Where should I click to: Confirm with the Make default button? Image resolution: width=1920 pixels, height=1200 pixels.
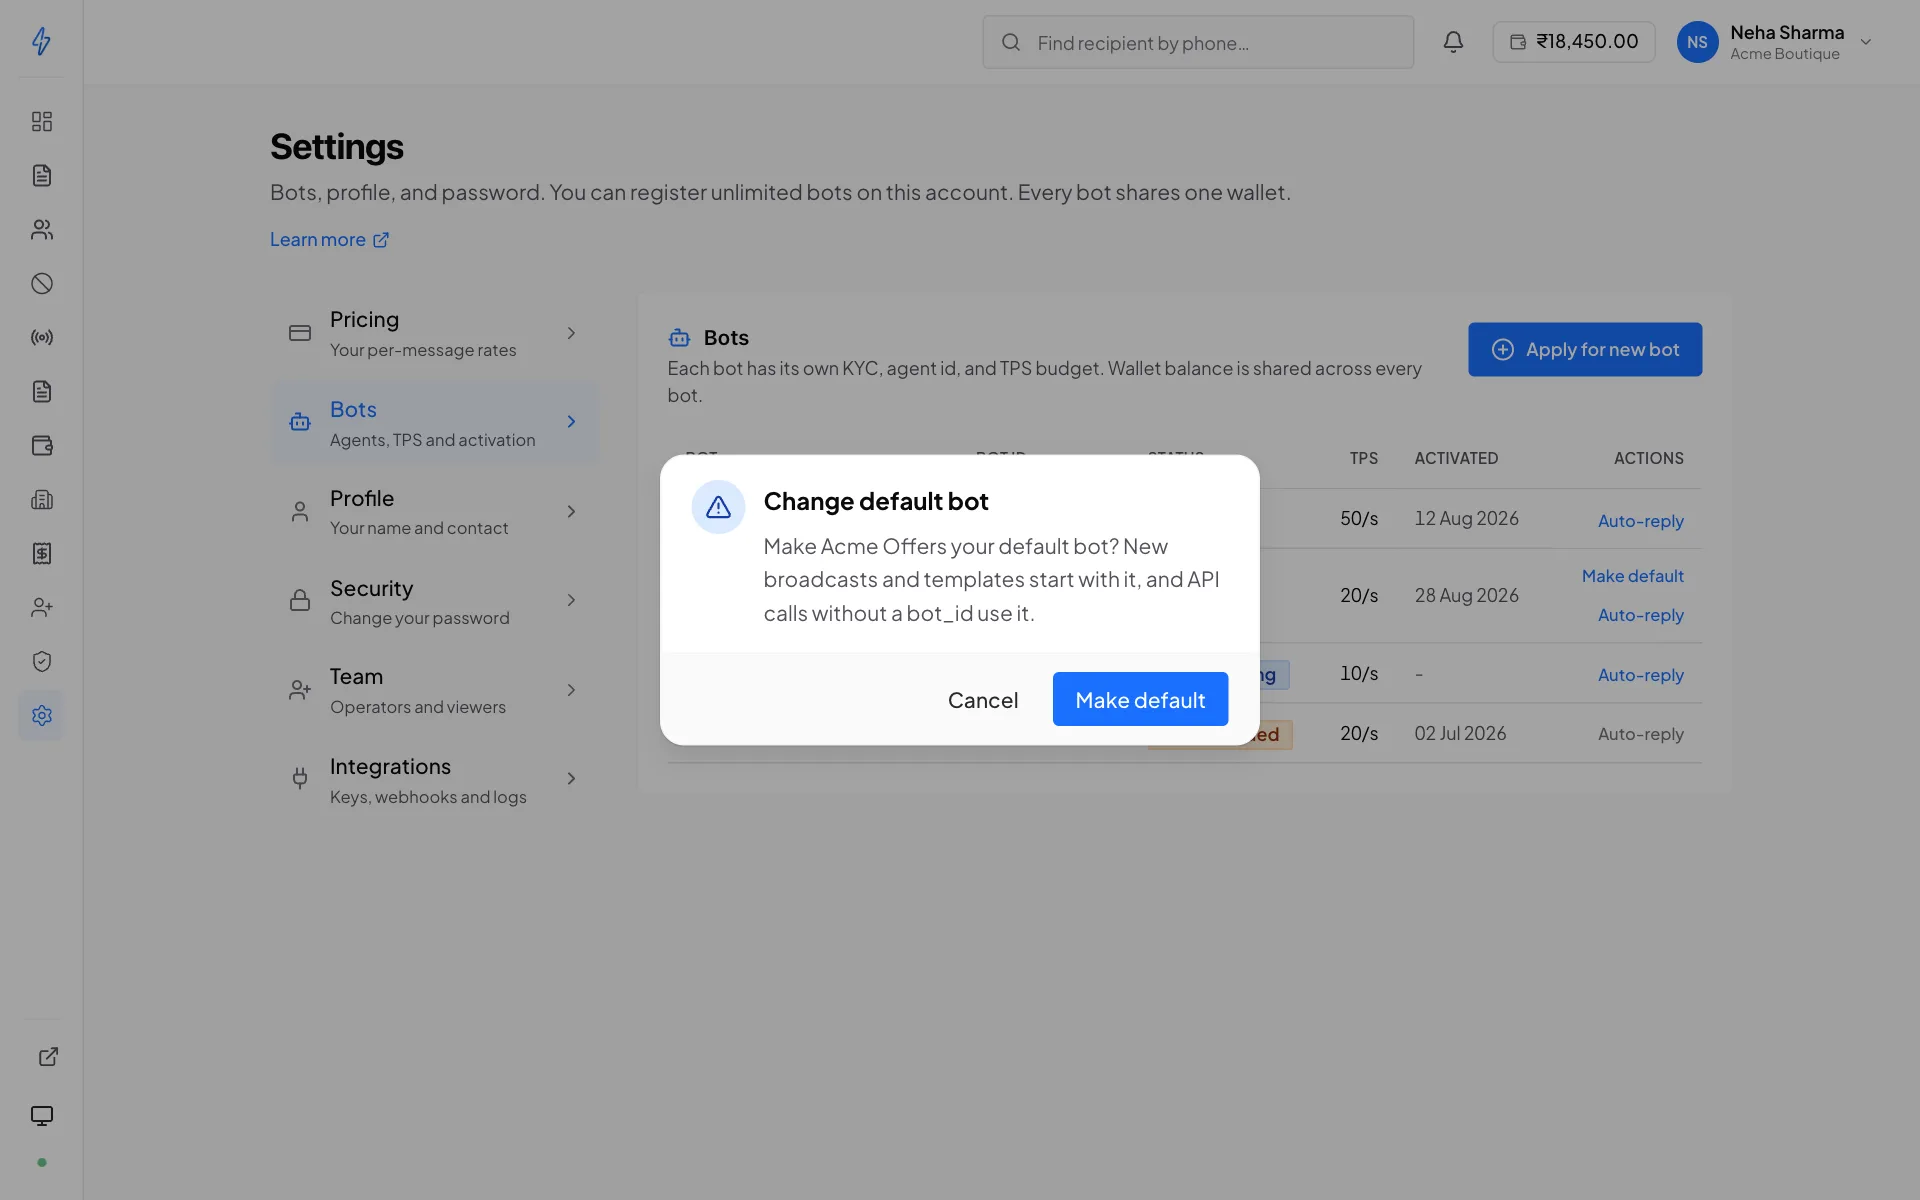(1140, 700)
